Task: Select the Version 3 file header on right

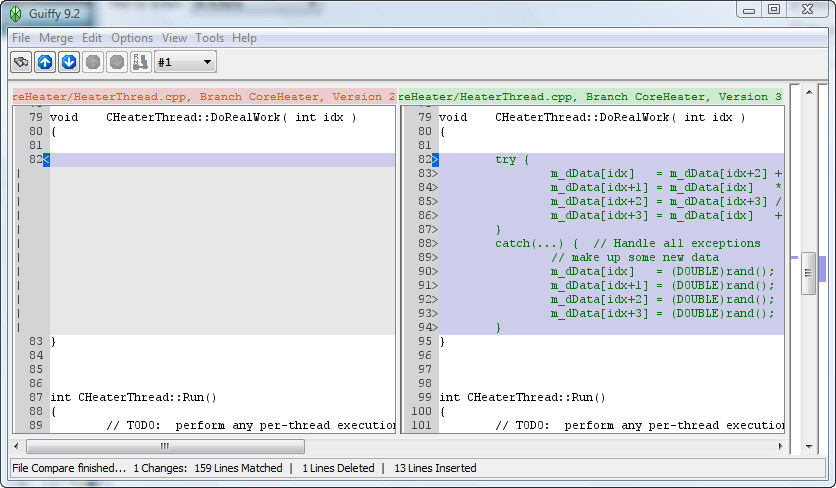Action: pyautogui.click(x=590, y=97)
